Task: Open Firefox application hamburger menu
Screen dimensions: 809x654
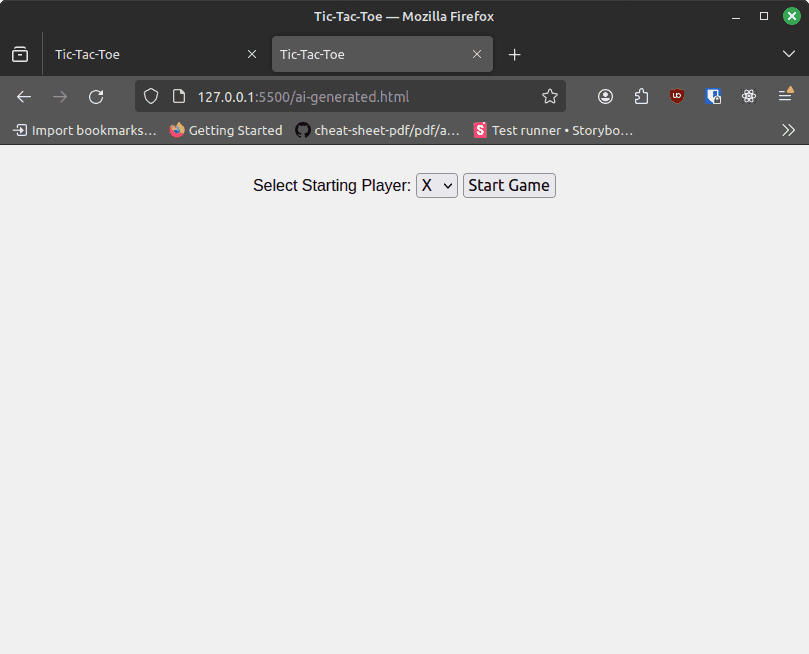Action: (785, 97)
